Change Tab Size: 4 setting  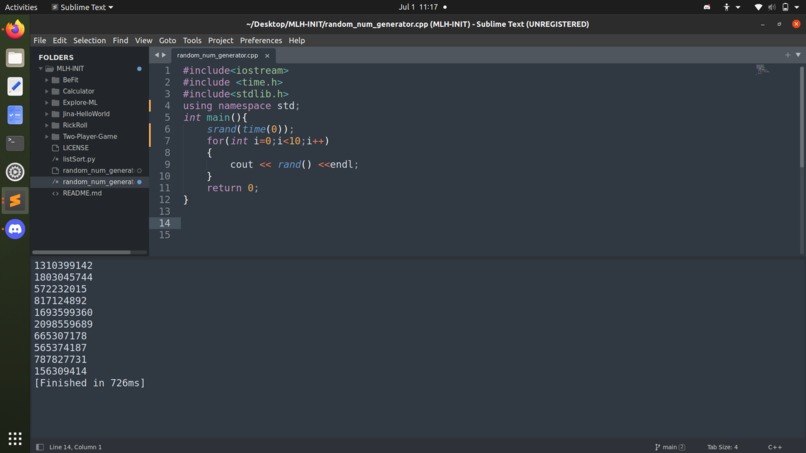click(722, 447)
